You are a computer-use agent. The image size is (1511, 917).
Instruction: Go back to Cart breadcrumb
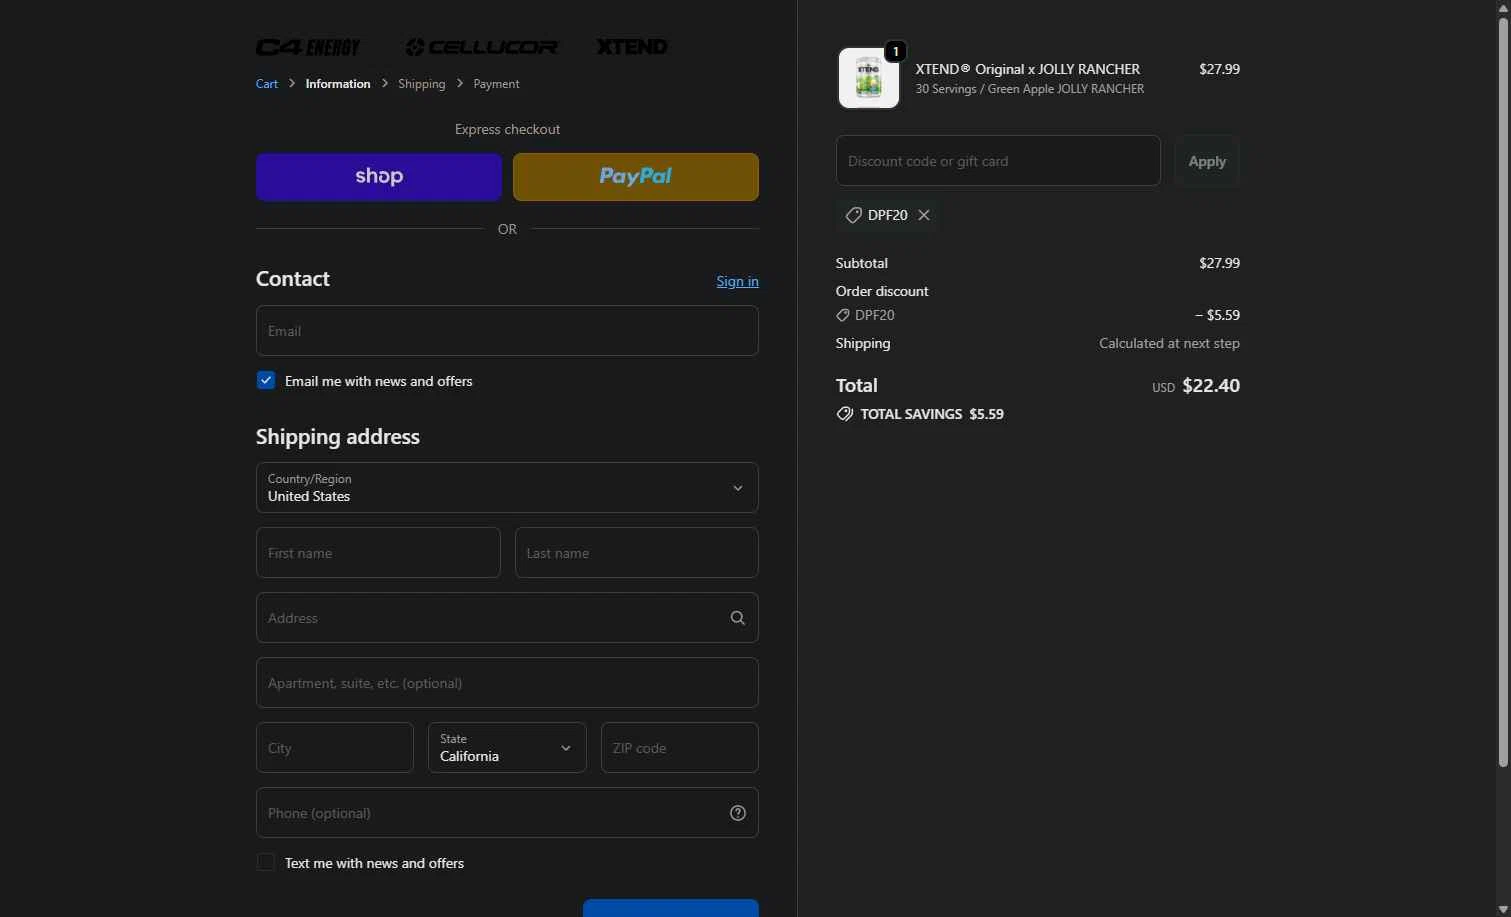click(267, 84)
